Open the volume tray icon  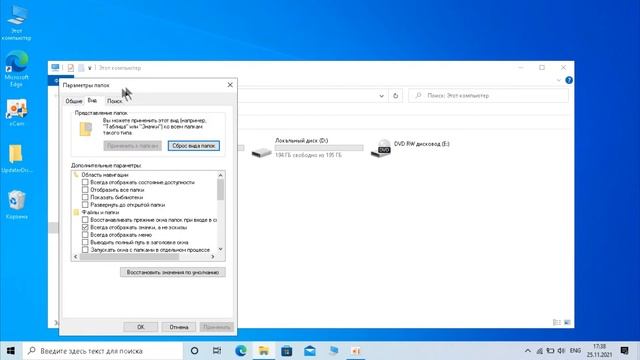[x=561, y=351]
